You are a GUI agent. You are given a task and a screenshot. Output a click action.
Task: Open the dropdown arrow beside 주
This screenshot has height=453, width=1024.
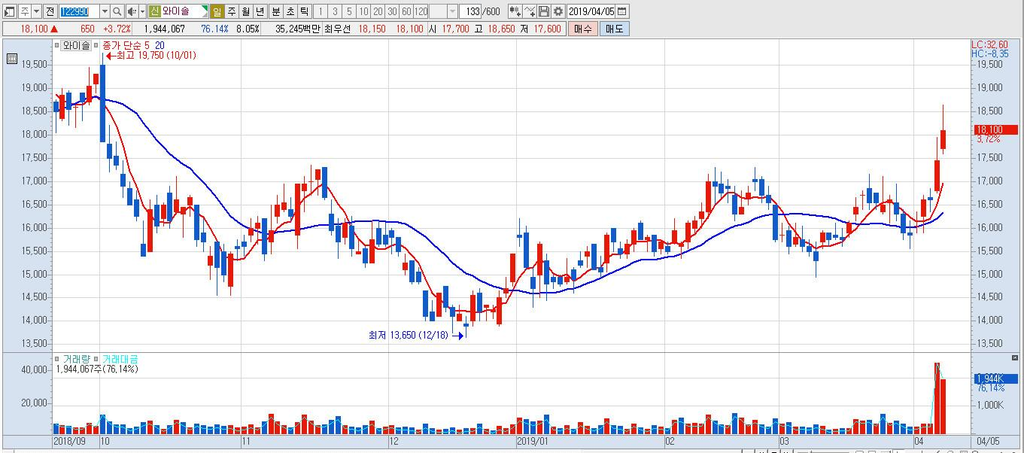(x=36, y=12)
